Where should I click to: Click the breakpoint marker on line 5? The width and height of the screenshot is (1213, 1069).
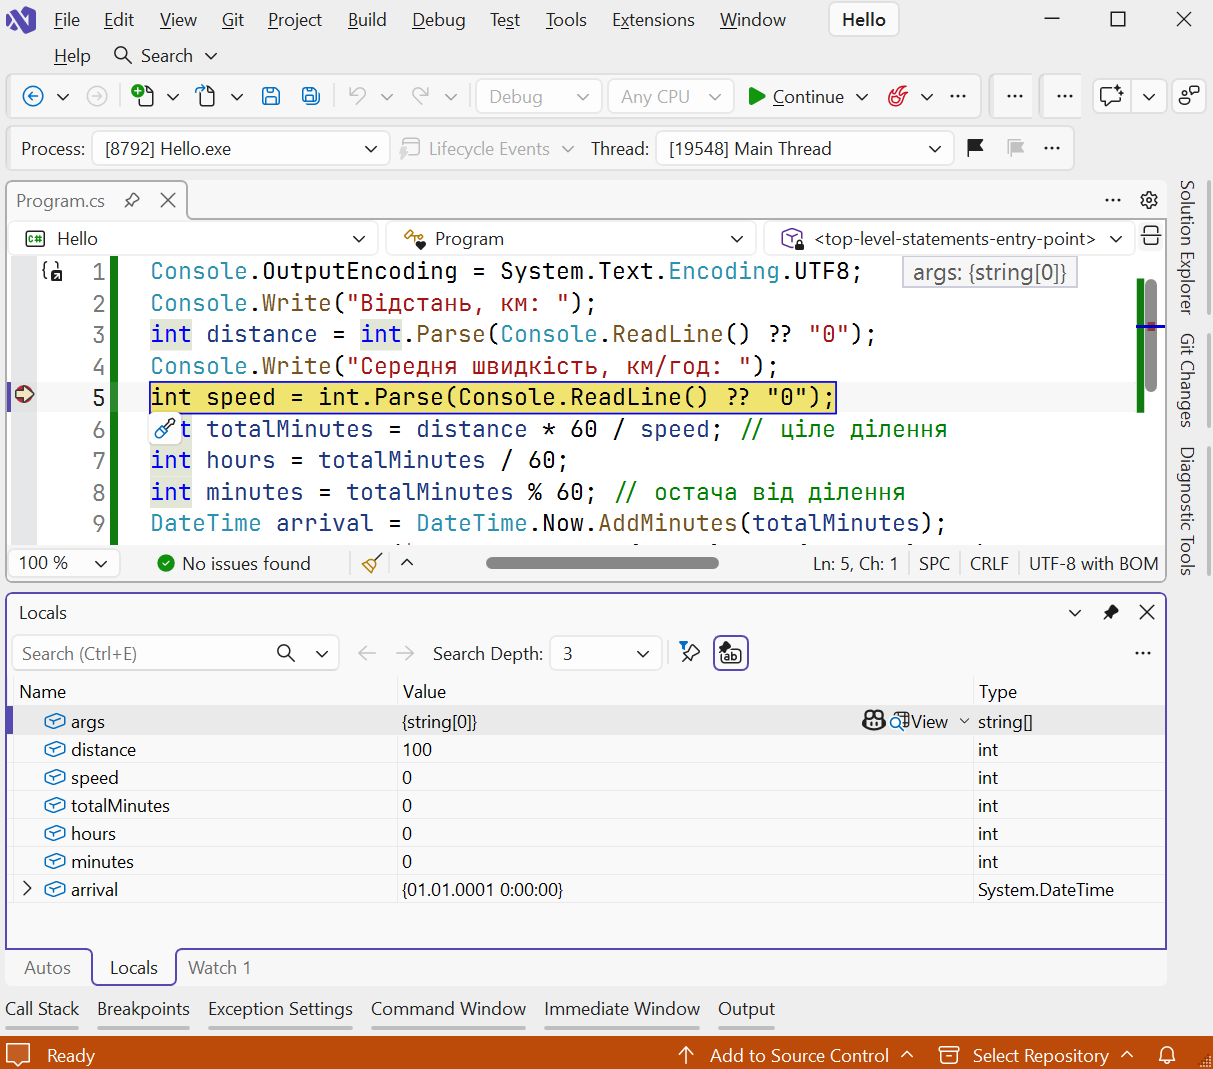[x=24, y=395]
